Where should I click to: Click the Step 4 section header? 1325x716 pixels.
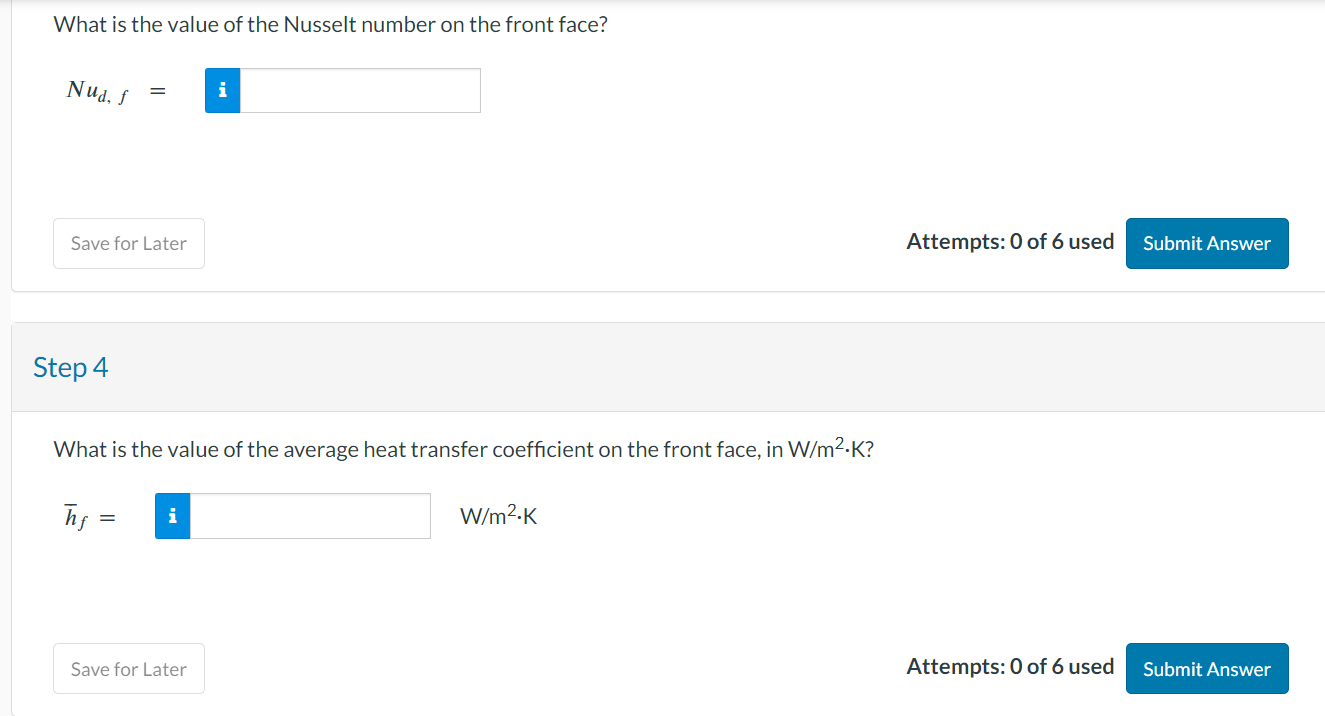(70, 367)
